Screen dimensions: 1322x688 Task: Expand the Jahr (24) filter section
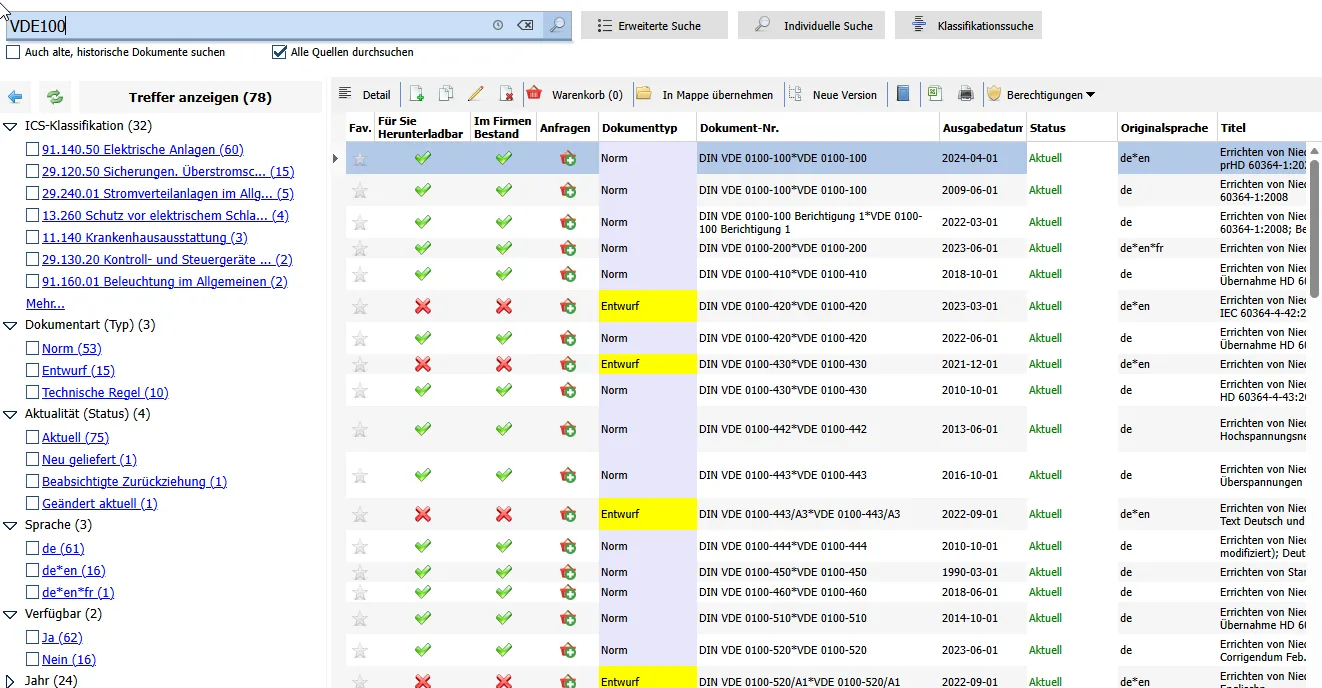pyautogui.click(x=11, y=681)
